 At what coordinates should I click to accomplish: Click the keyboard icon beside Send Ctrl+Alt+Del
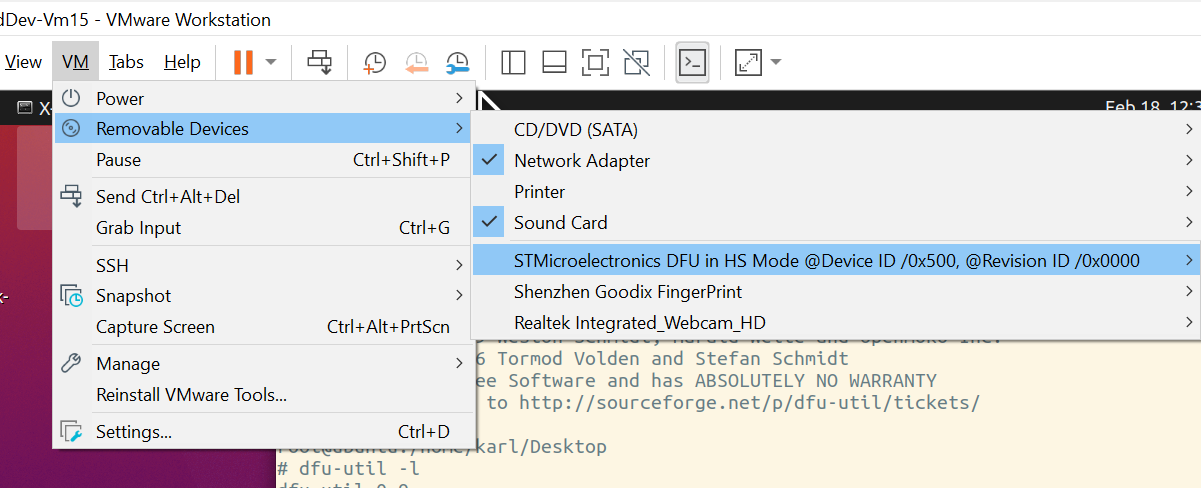click(71, 196)
